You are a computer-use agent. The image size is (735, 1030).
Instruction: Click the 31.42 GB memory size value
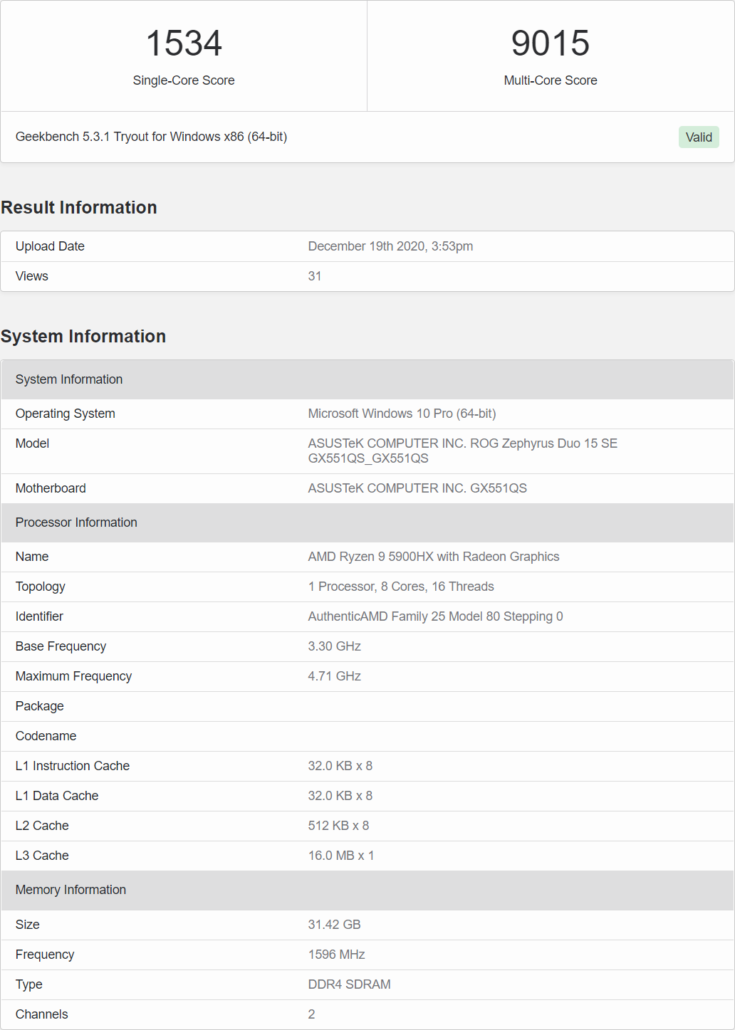334,924
